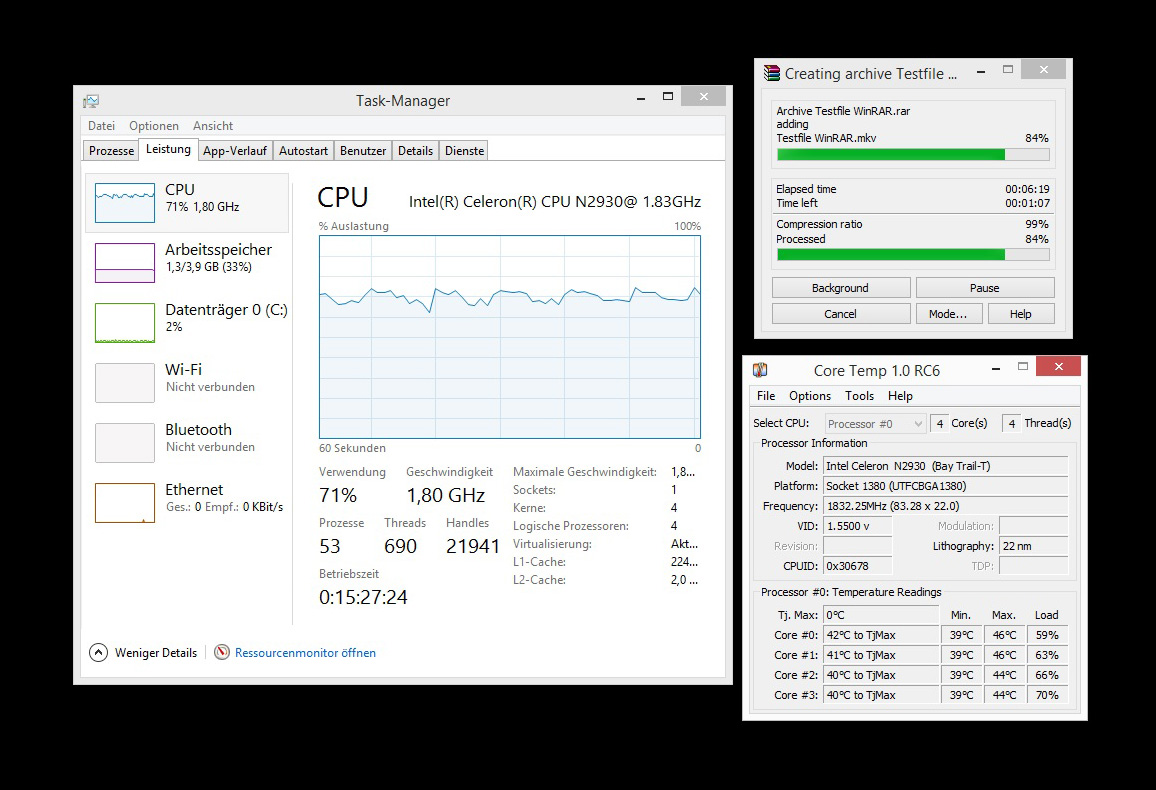This screenshot has width=1156, height=790.
Task: Click the Betriebszeit value 0:15:27:24
Action: 363,597
